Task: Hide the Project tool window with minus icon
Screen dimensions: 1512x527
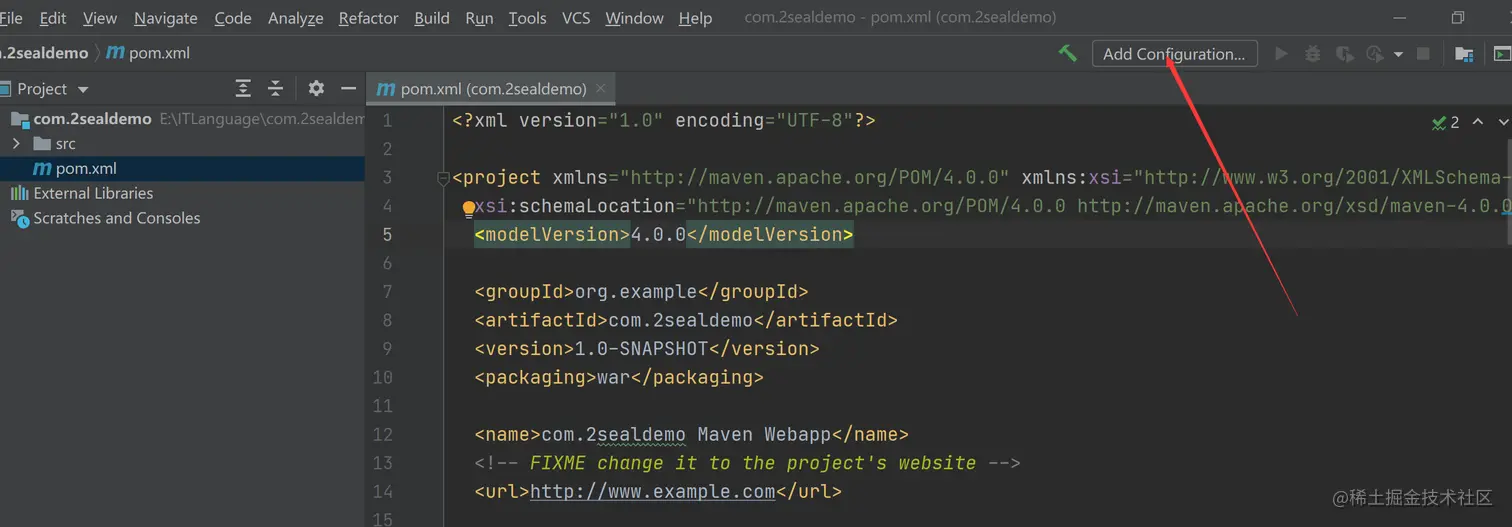Action: tap(348, 88)
